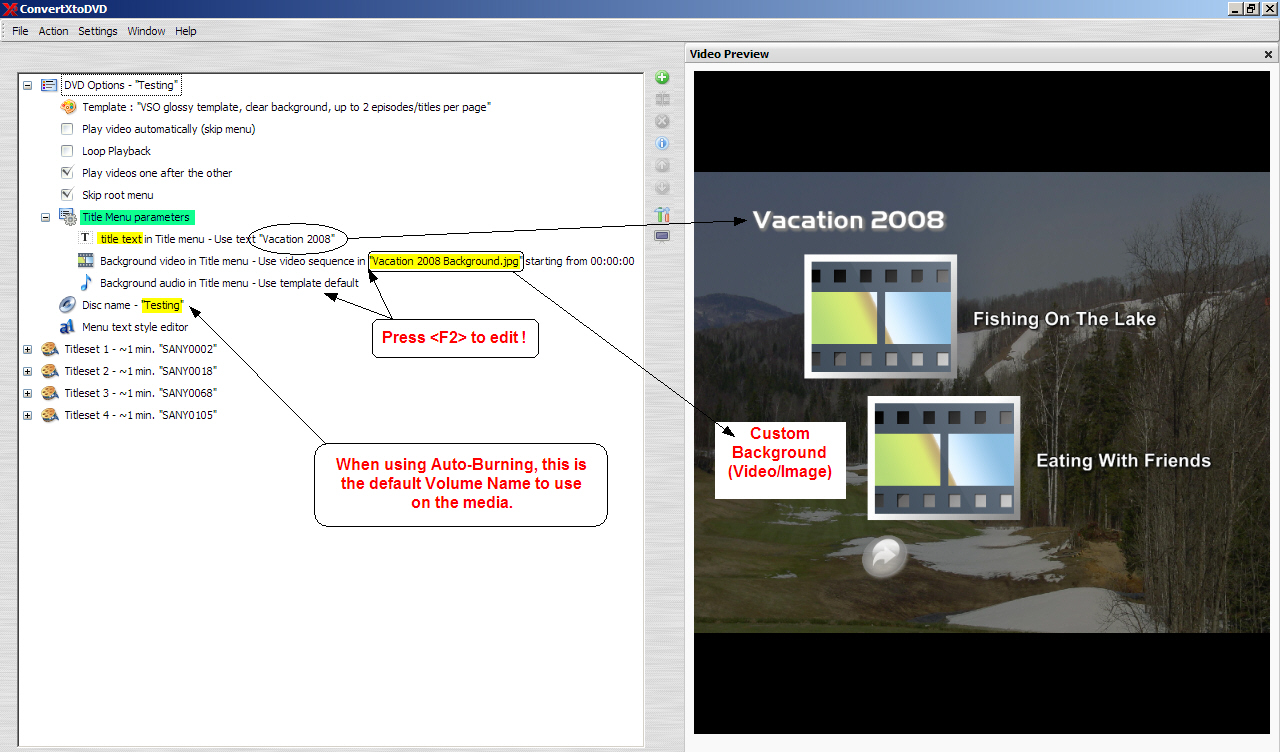
Task: Open the blue information icon
Action: pyautogui.click(x=662, y=144)
